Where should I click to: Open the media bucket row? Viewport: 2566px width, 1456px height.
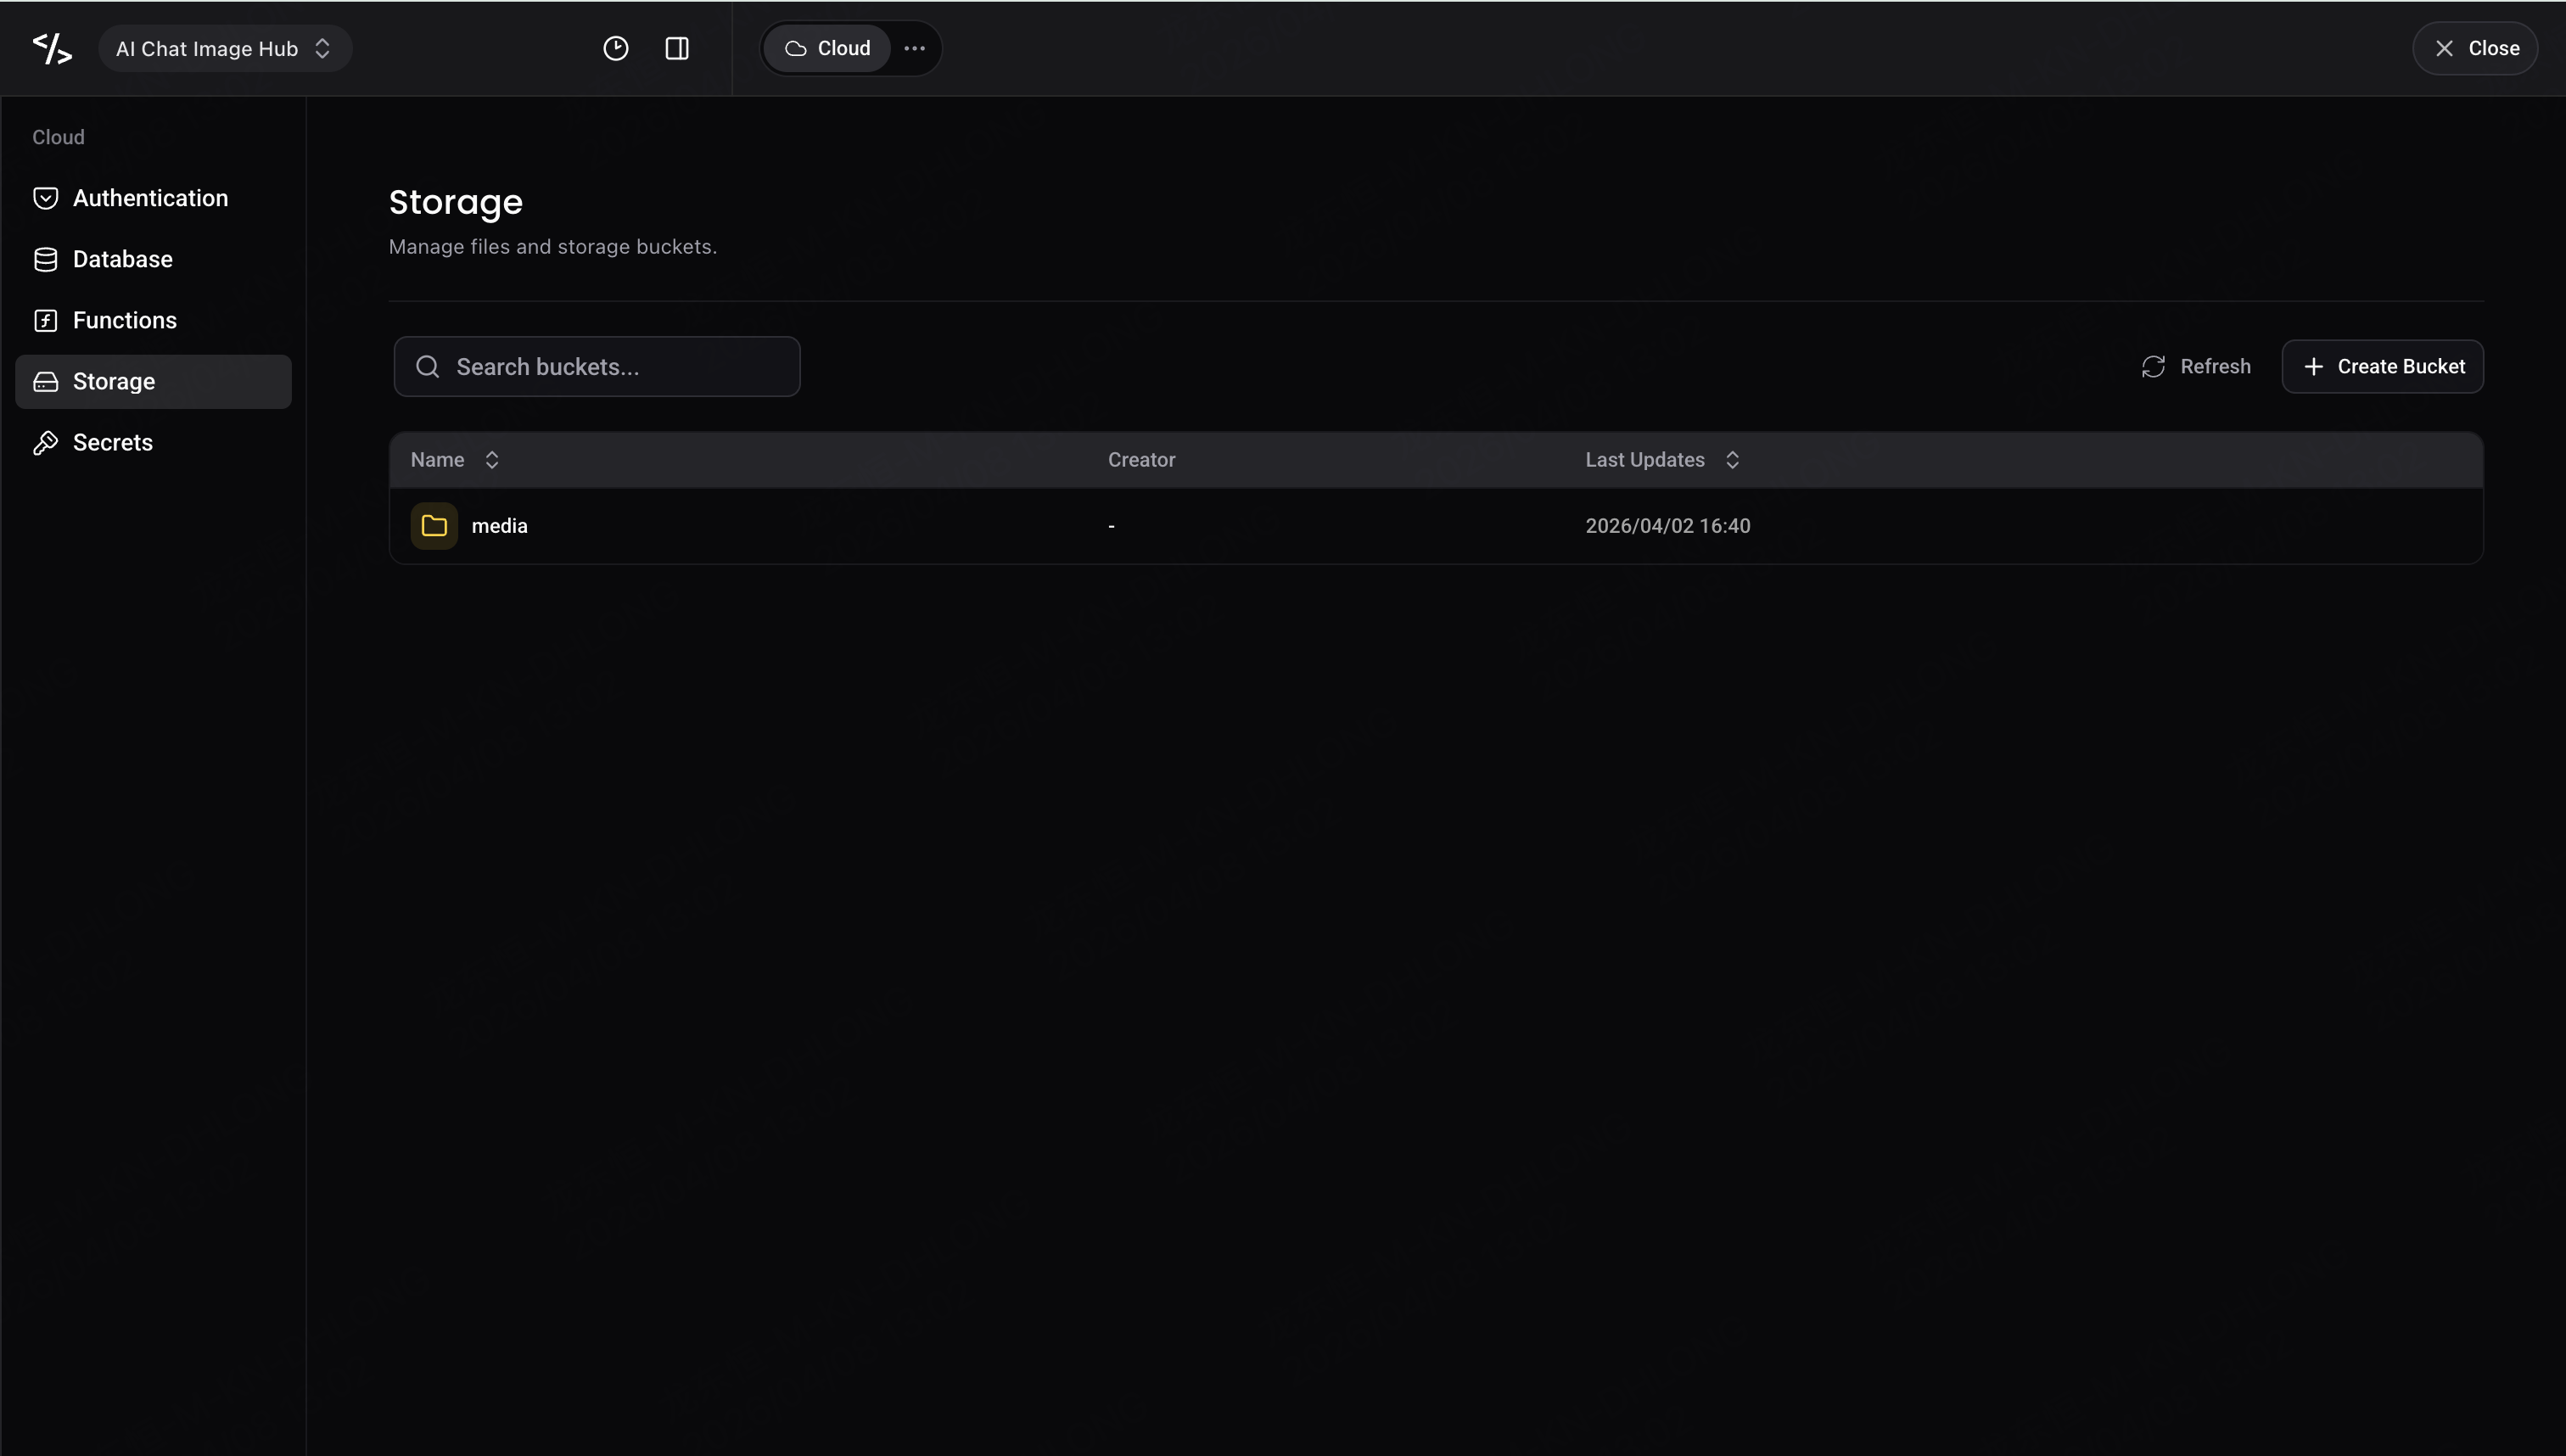click(1436, 526)
